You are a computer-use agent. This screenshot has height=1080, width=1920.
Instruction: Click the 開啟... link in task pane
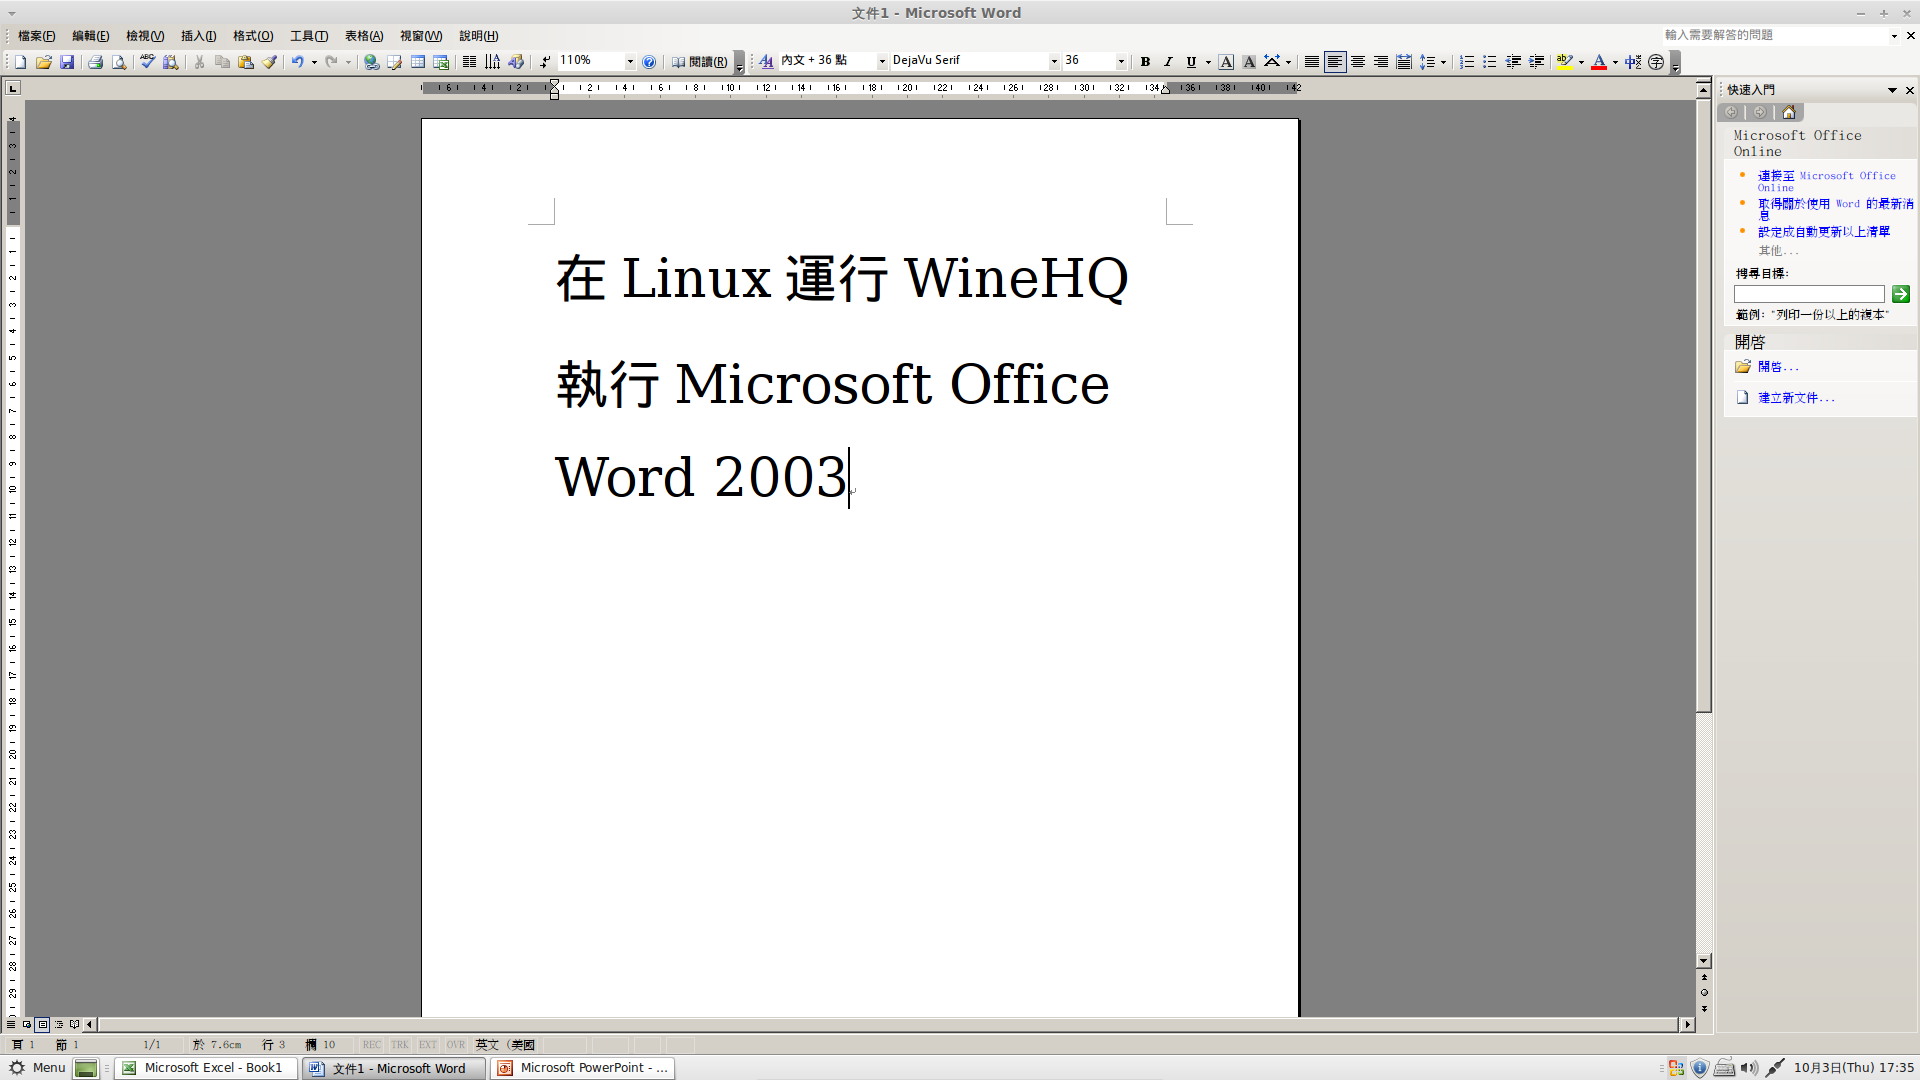tap(1778, 367)
